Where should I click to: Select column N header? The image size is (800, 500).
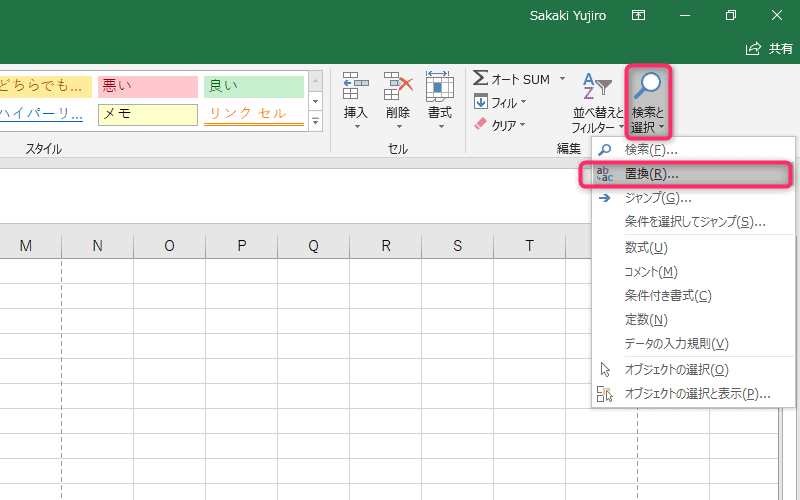point(97,246)
